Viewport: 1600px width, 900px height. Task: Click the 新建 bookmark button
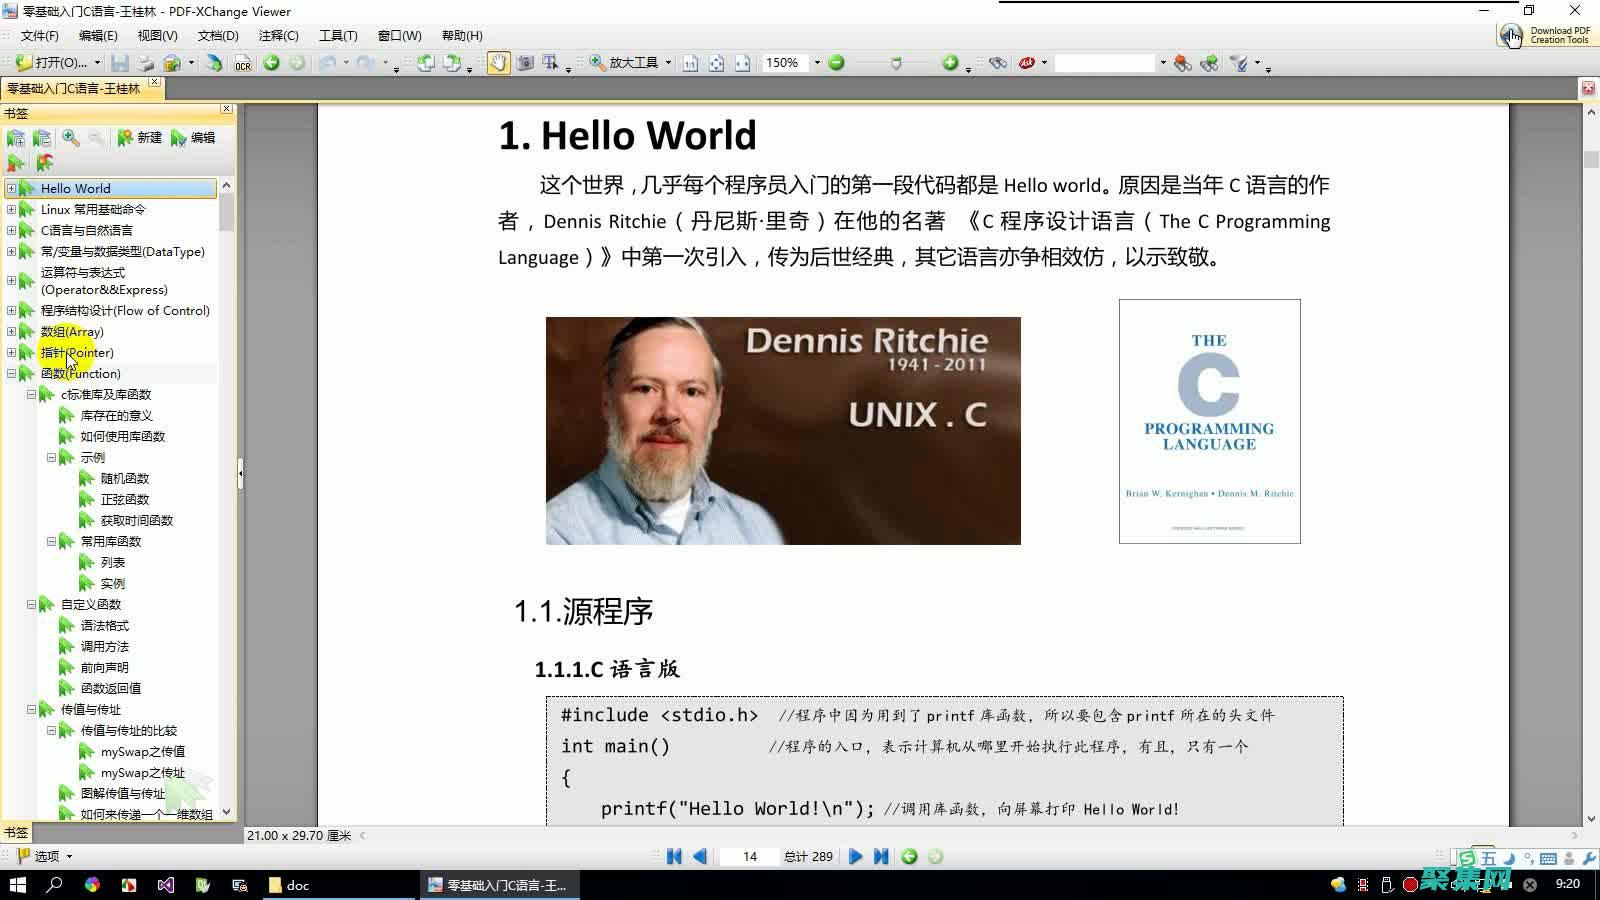[139, 138]
